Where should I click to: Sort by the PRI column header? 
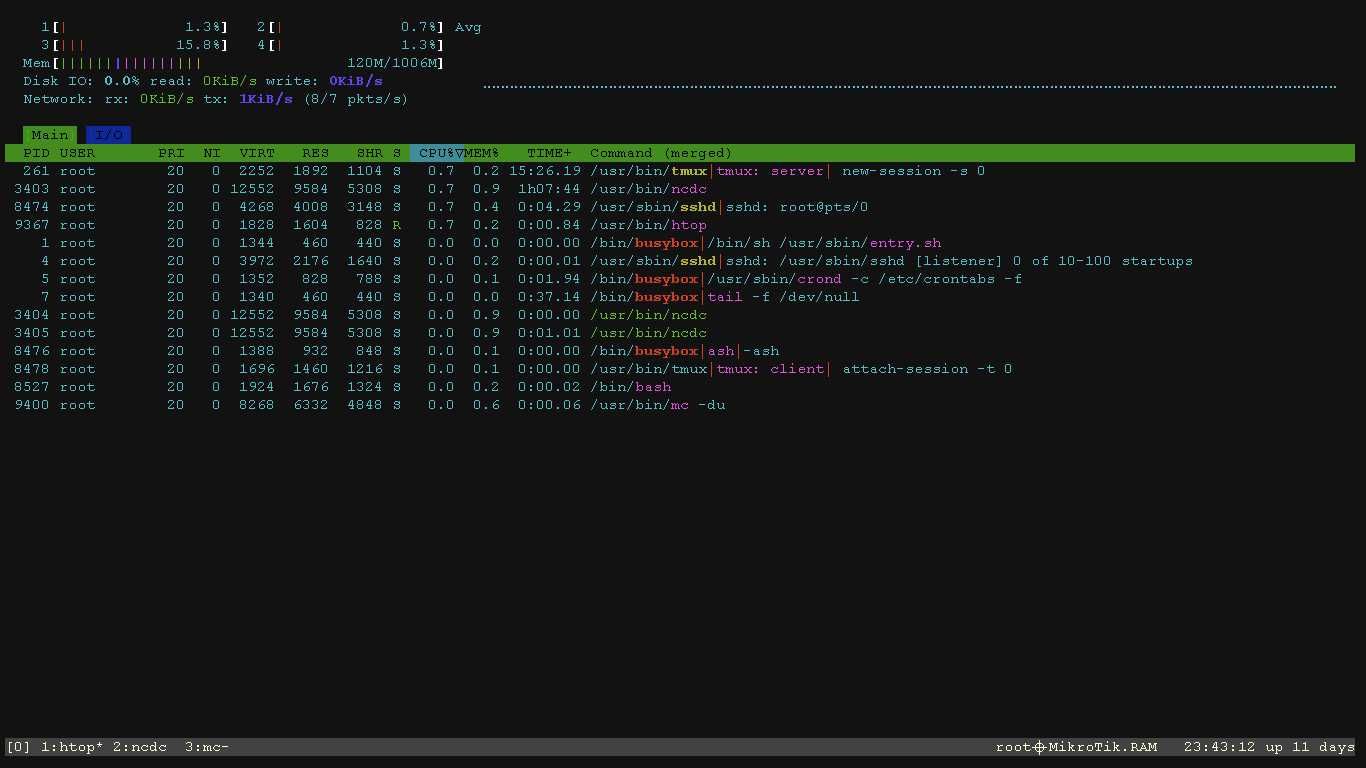[x=171, y=153]
